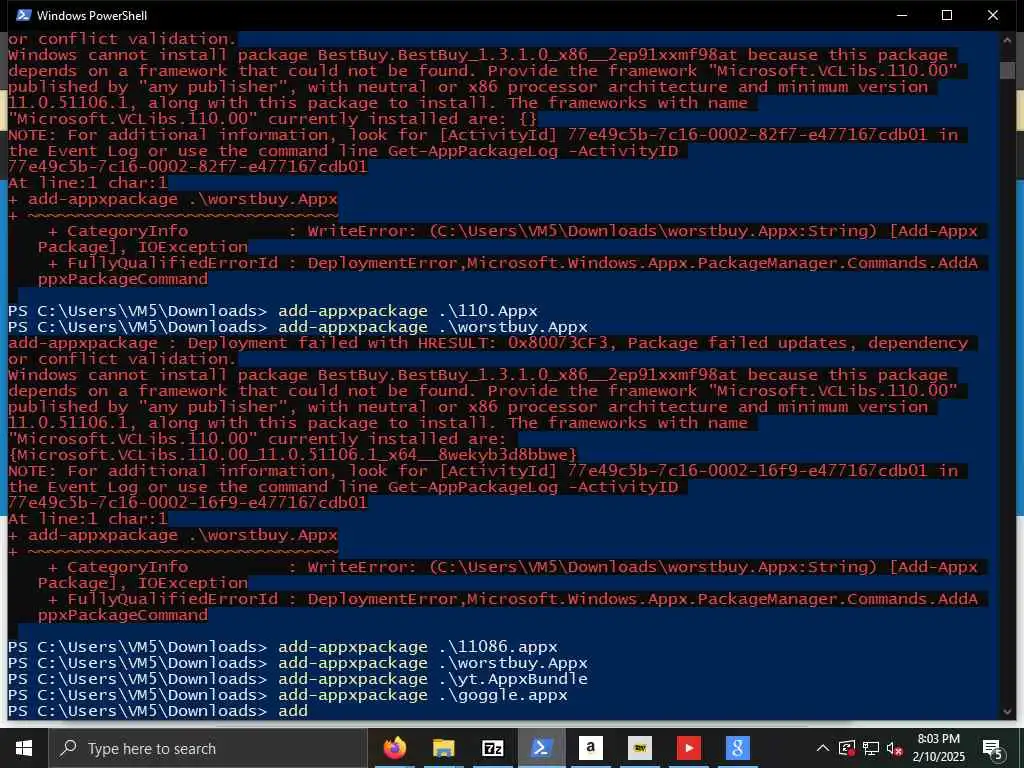
Task: Show hidden system tray icons
Action: point(823,748)
